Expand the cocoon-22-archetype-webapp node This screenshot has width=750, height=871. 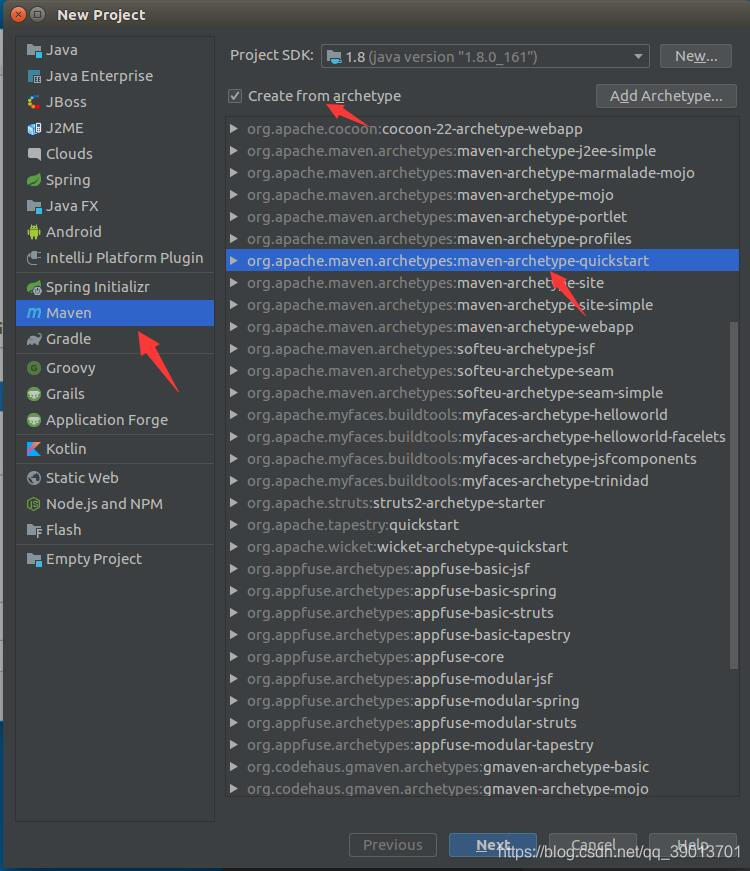tap(234, 129)
